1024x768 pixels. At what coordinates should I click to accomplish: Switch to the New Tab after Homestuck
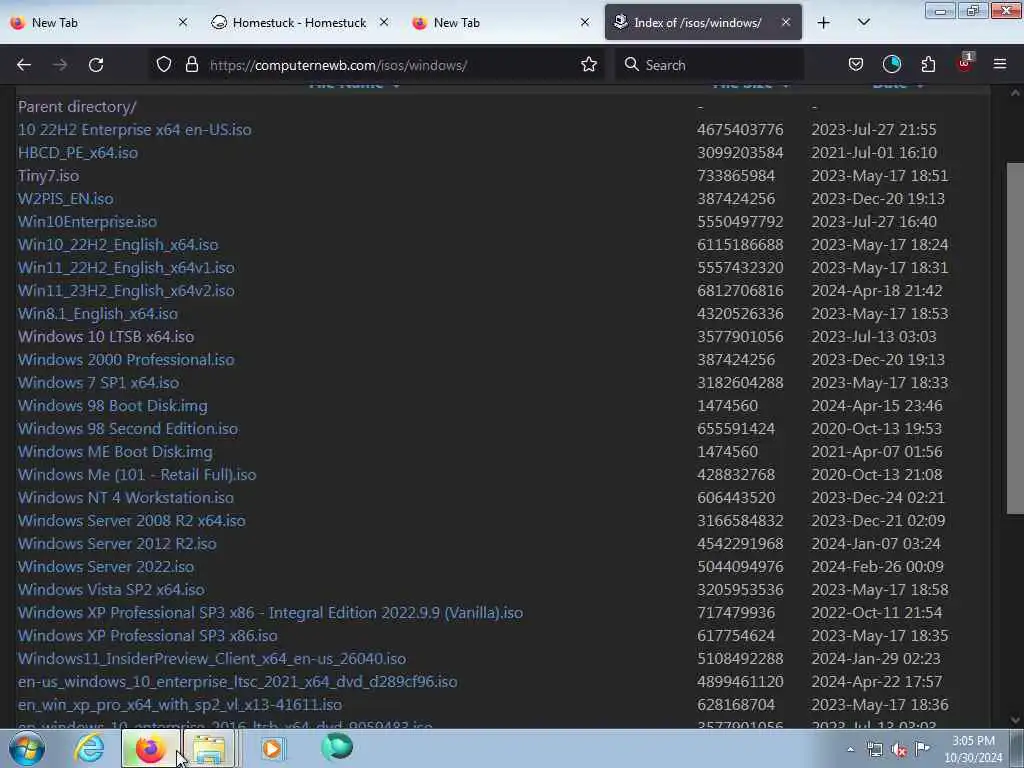click(501, 22)
